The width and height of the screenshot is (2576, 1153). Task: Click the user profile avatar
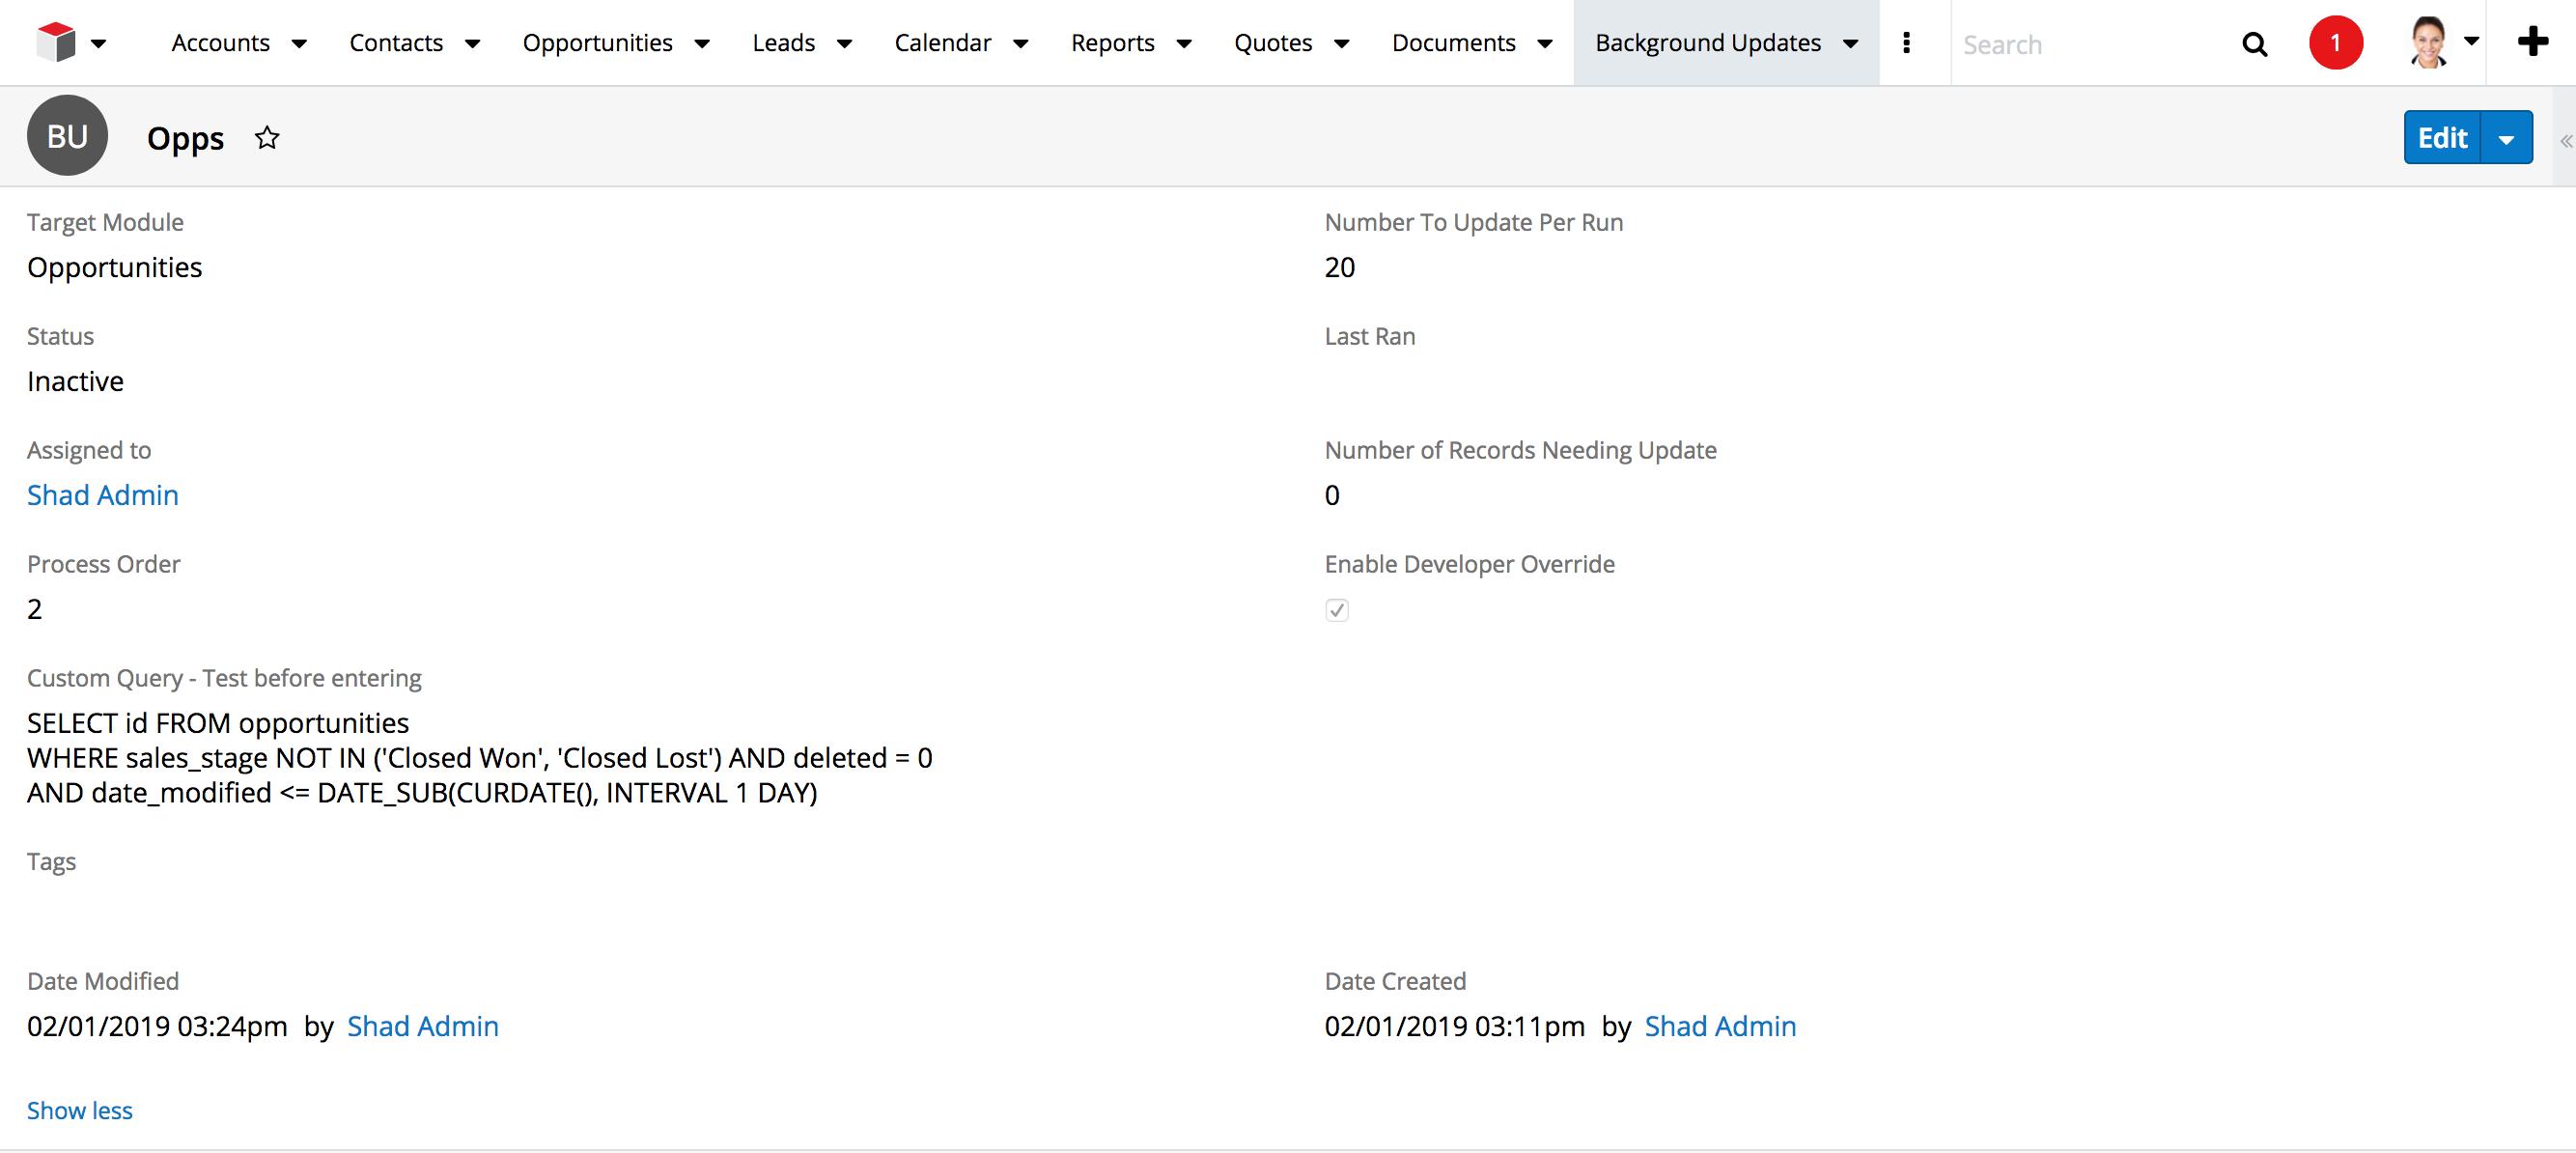2434,42
